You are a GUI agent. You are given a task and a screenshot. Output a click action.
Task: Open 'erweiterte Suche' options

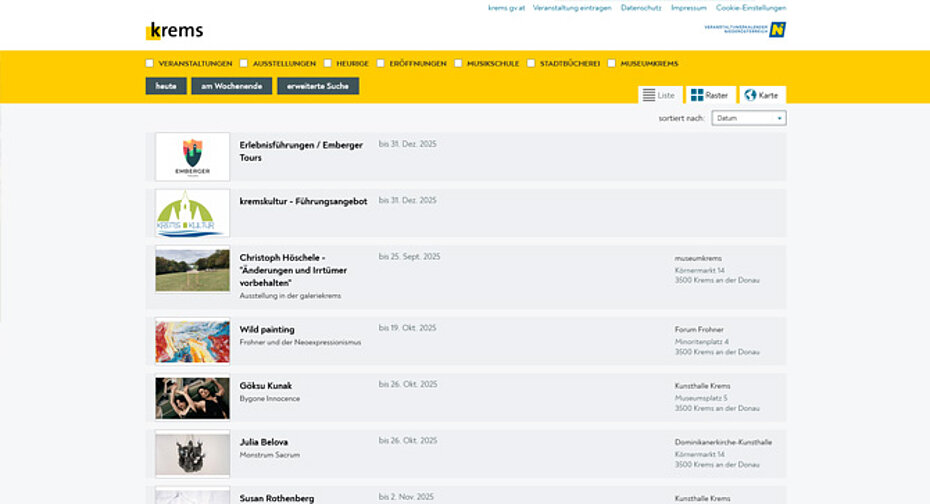[317, 86]
